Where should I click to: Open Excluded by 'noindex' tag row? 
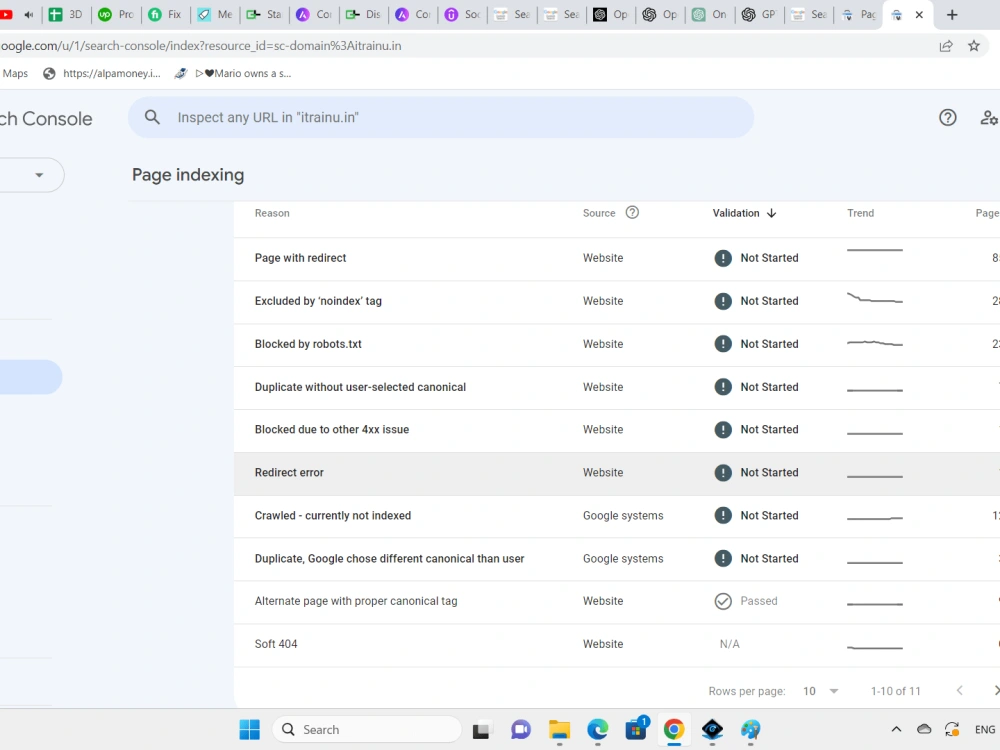[x=617, y=301]
